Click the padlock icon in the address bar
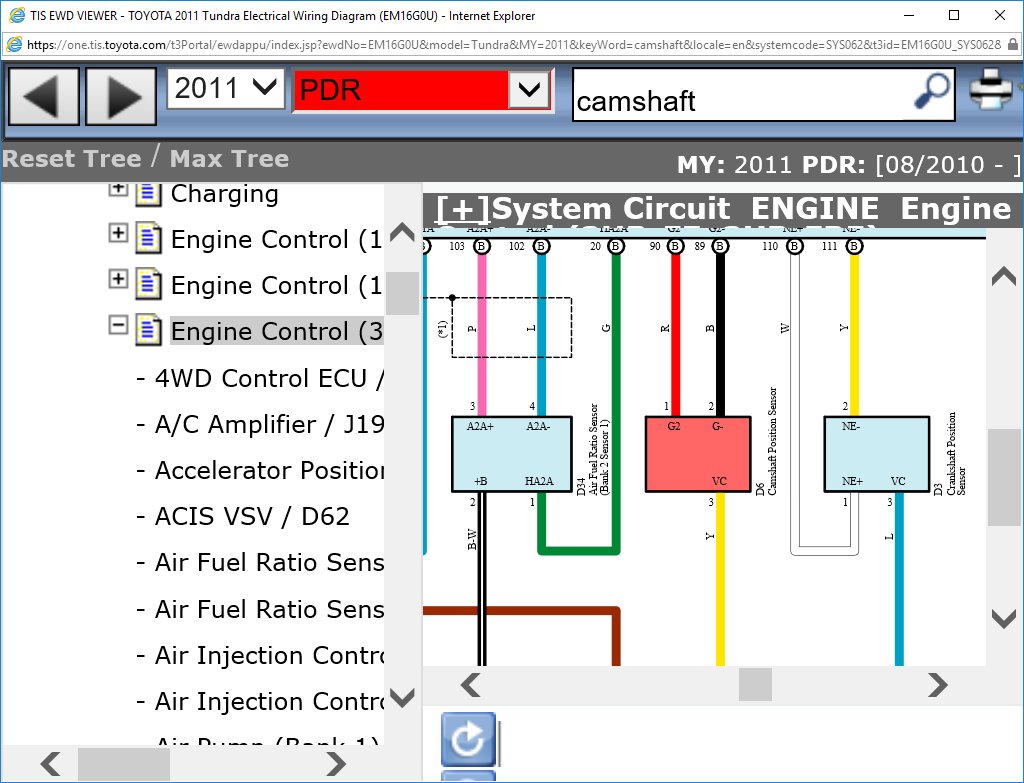Viewport: 1024px width, 783px height. 1012,44
